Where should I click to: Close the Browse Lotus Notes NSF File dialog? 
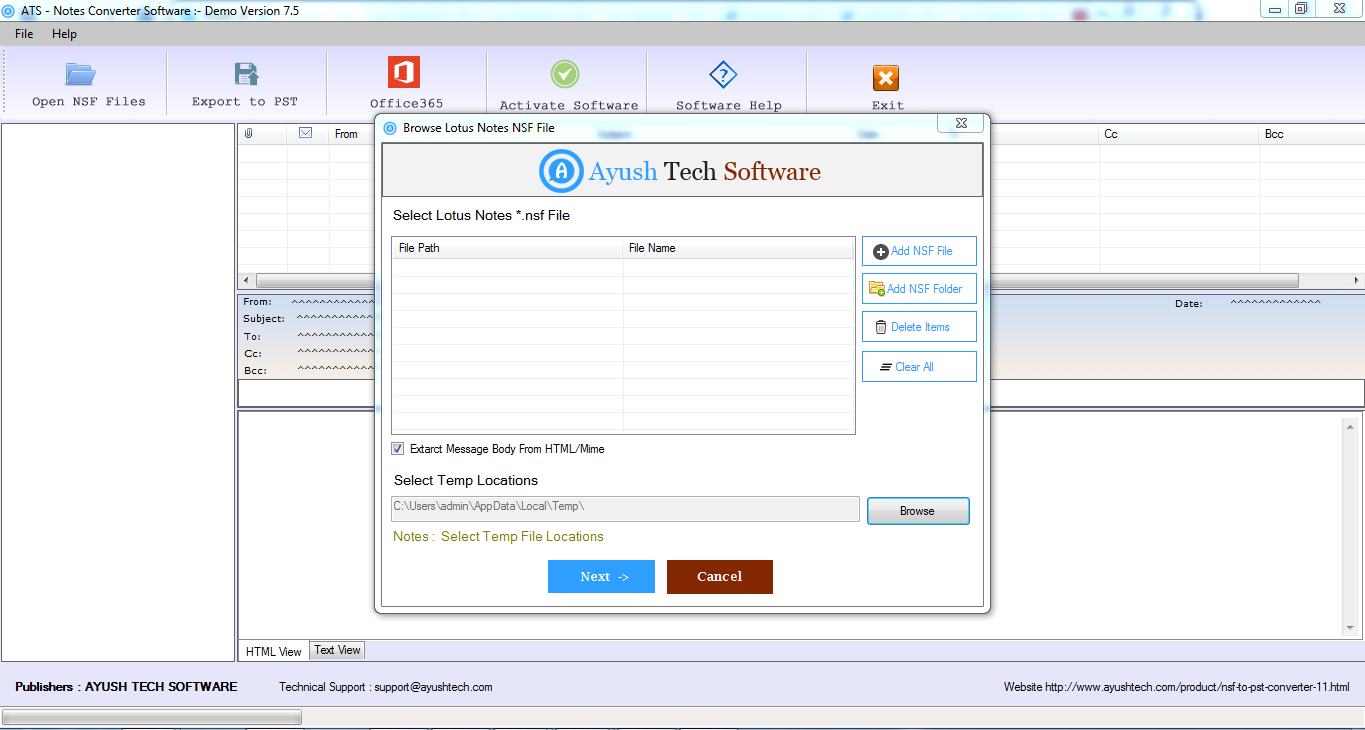click(960, 123)
